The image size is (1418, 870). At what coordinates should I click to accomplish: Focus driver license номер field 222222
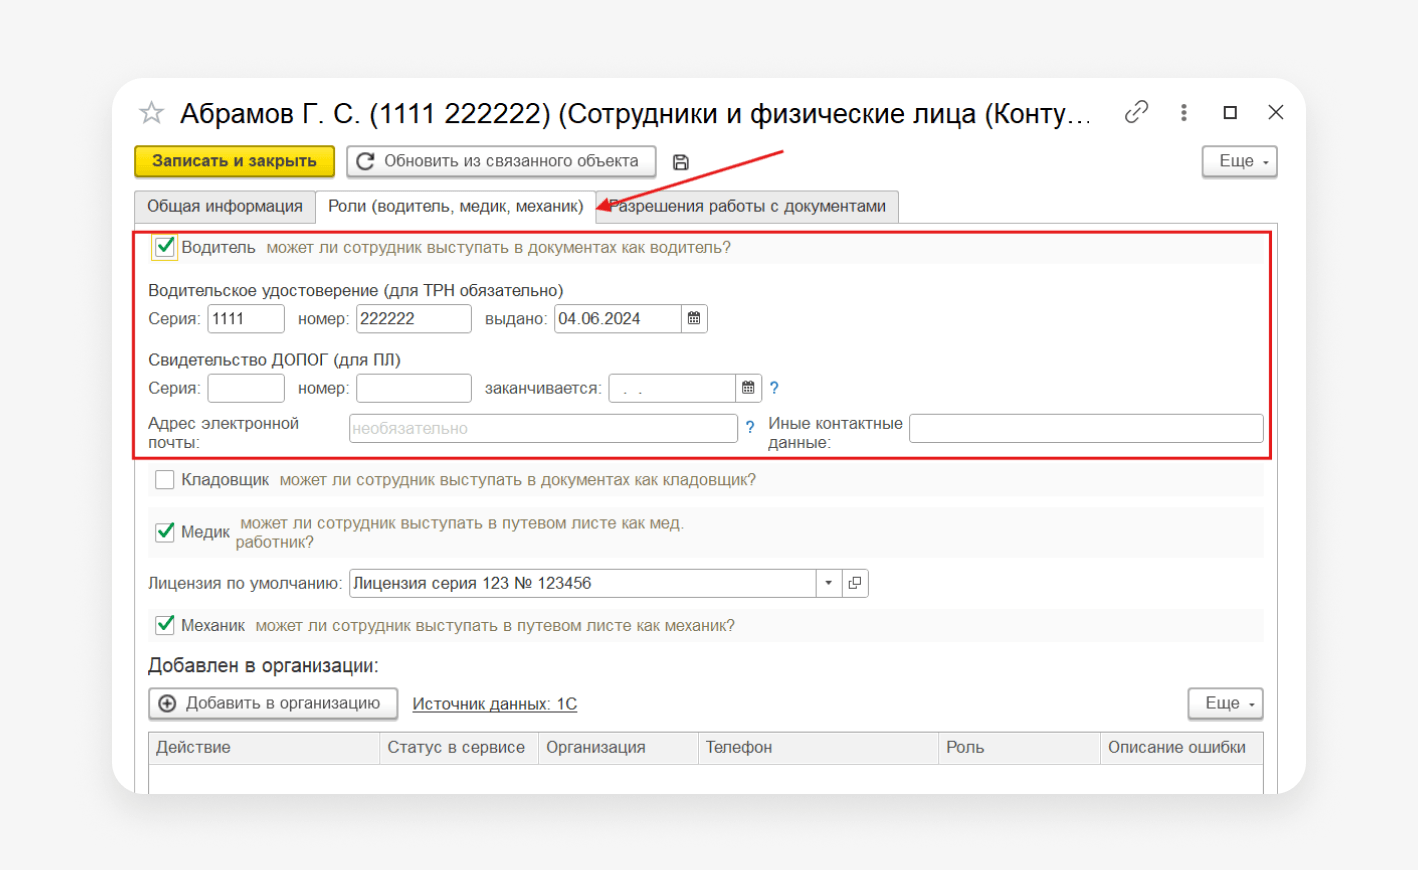tap(414, 319)
